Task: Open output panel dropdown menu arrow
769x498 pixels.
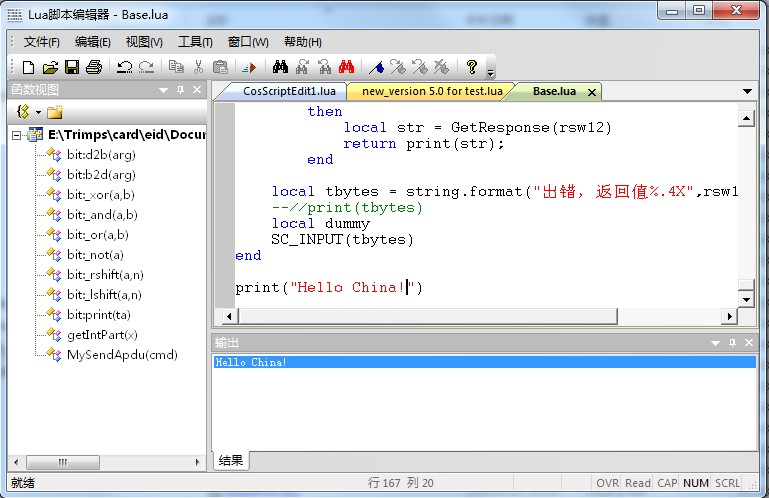Action: click(x=716, y=343)
